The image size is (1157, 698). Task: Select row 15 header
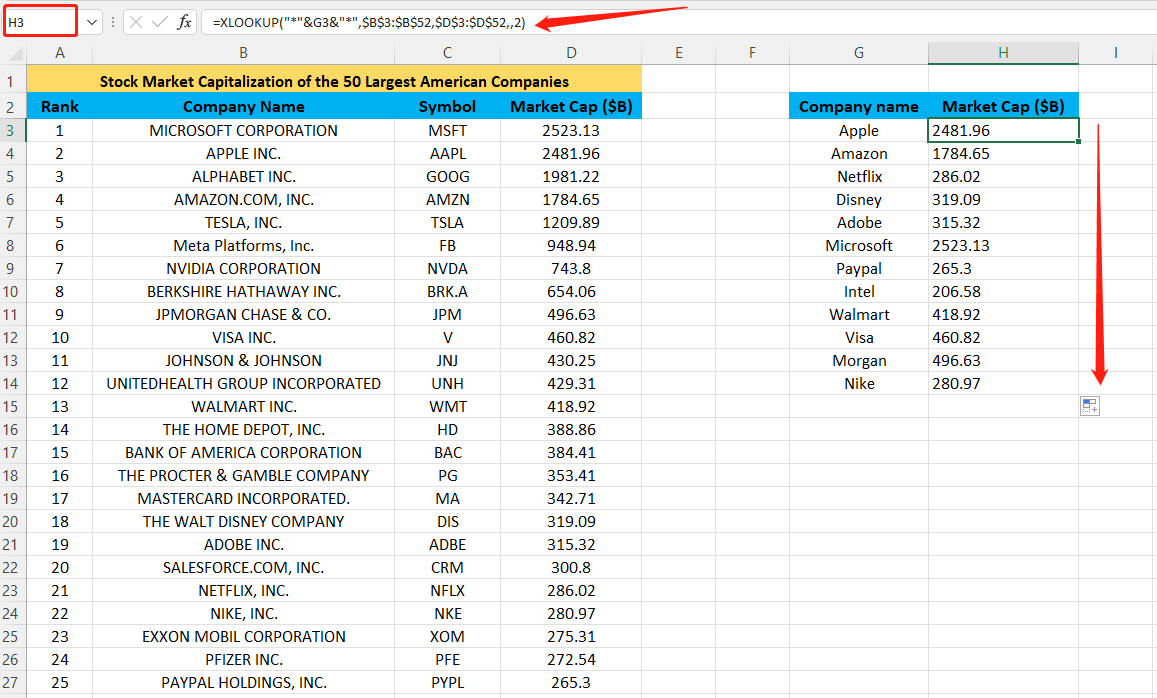(x=12, y=406)
